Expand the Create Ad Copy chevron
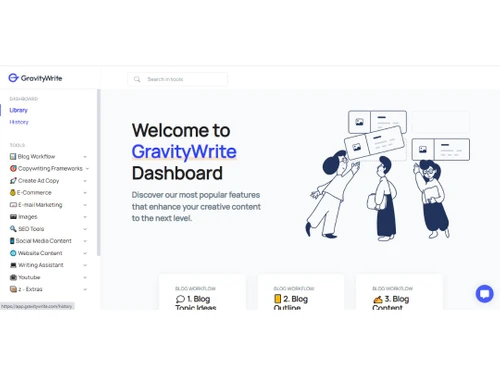 (85, 181)
